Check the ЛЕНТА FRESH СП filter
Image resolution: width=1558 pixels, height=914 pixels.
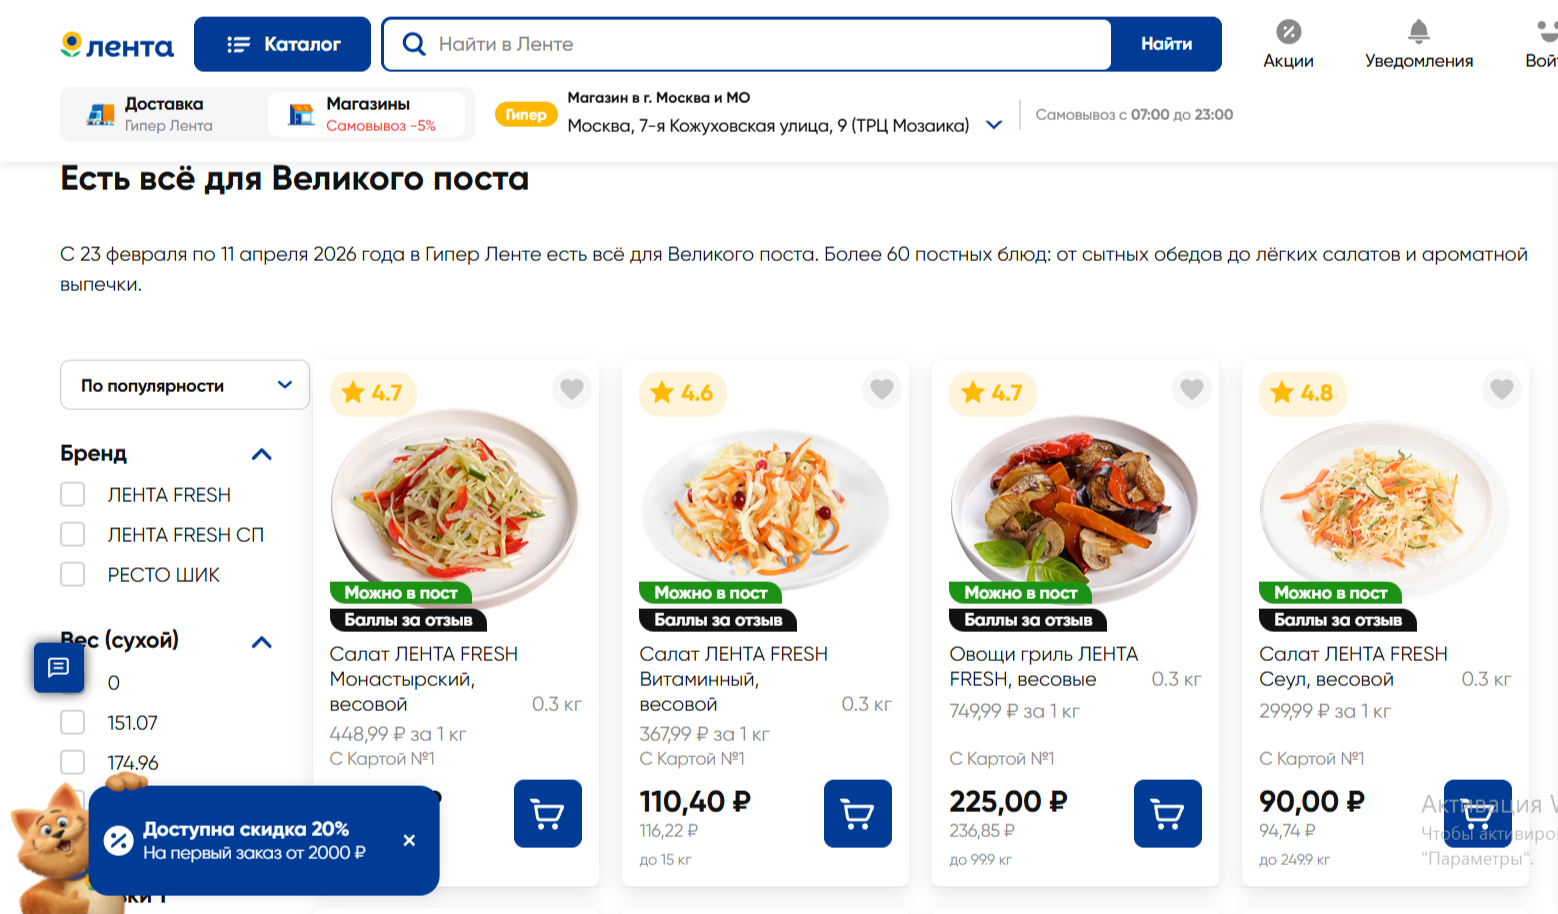[x=73, y=535]
